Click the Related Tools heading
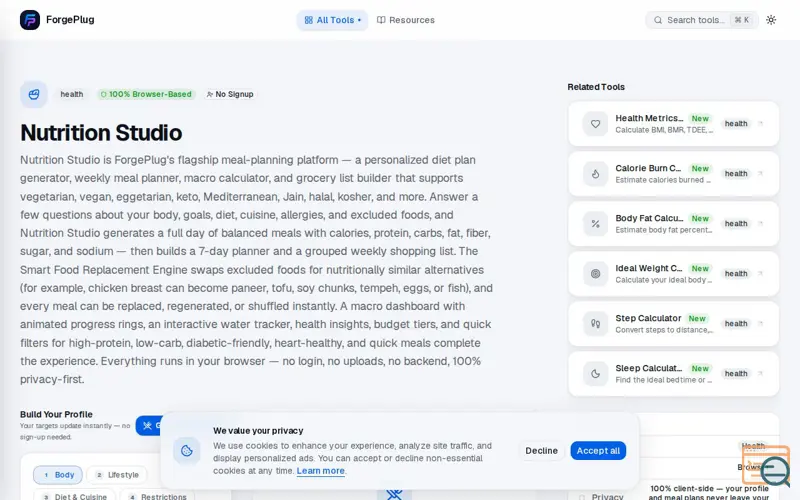 coord(596,87)
